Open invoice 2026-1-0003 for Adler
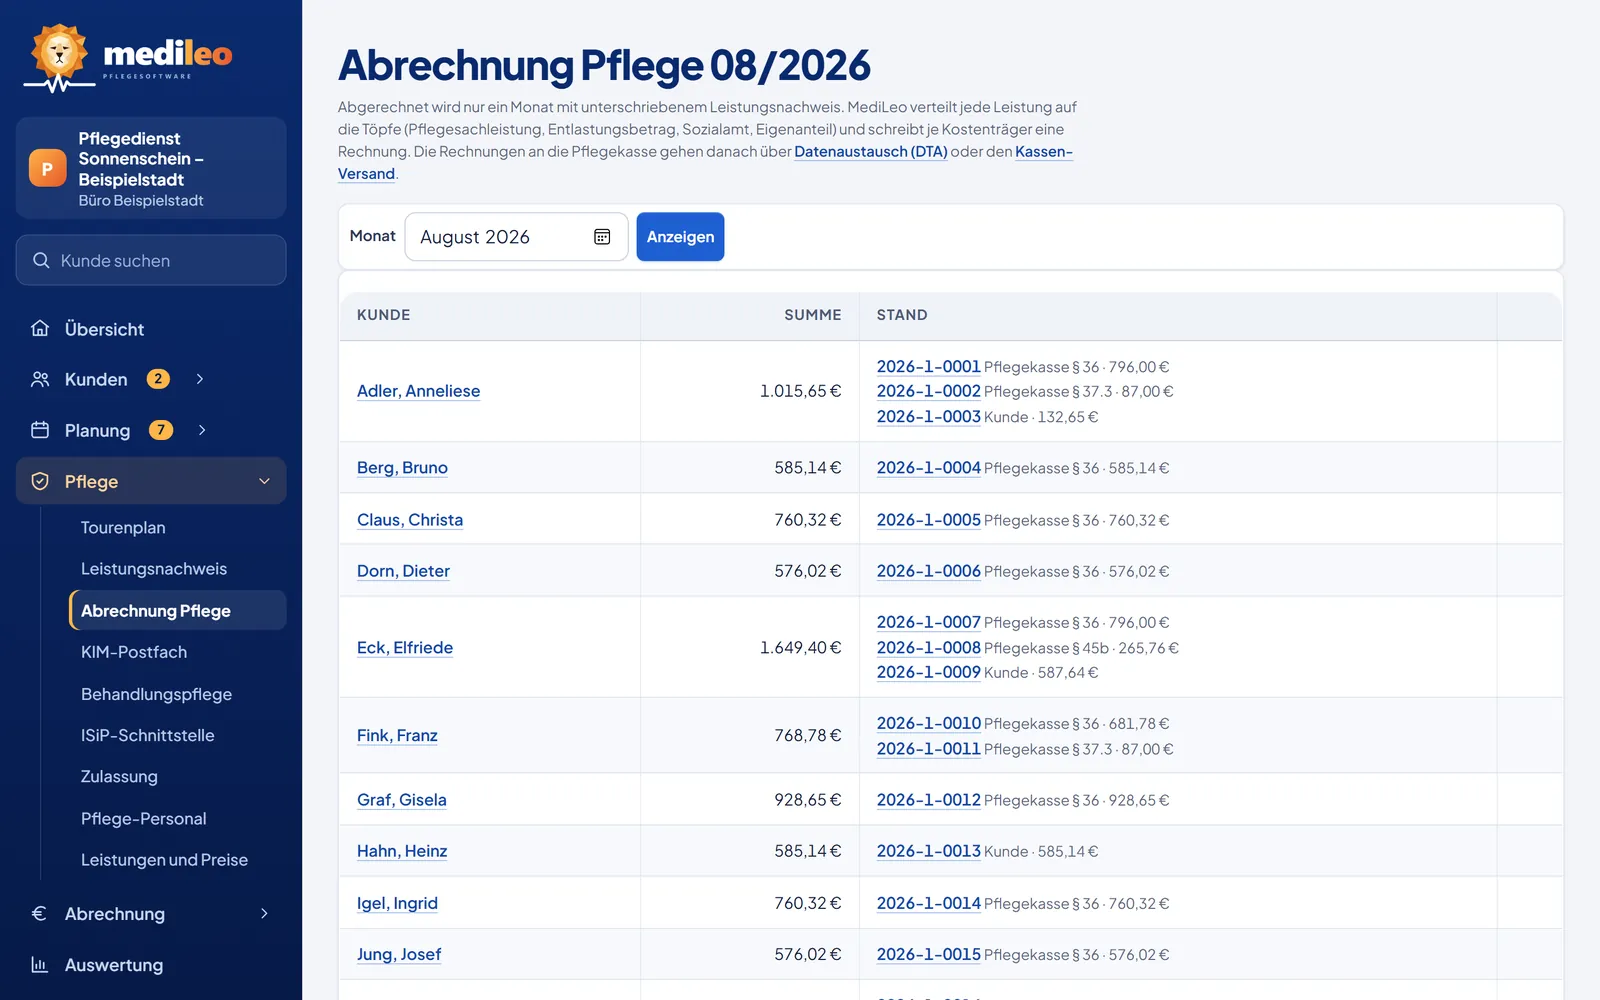Screen dimensions: 1600x1000 929,416
